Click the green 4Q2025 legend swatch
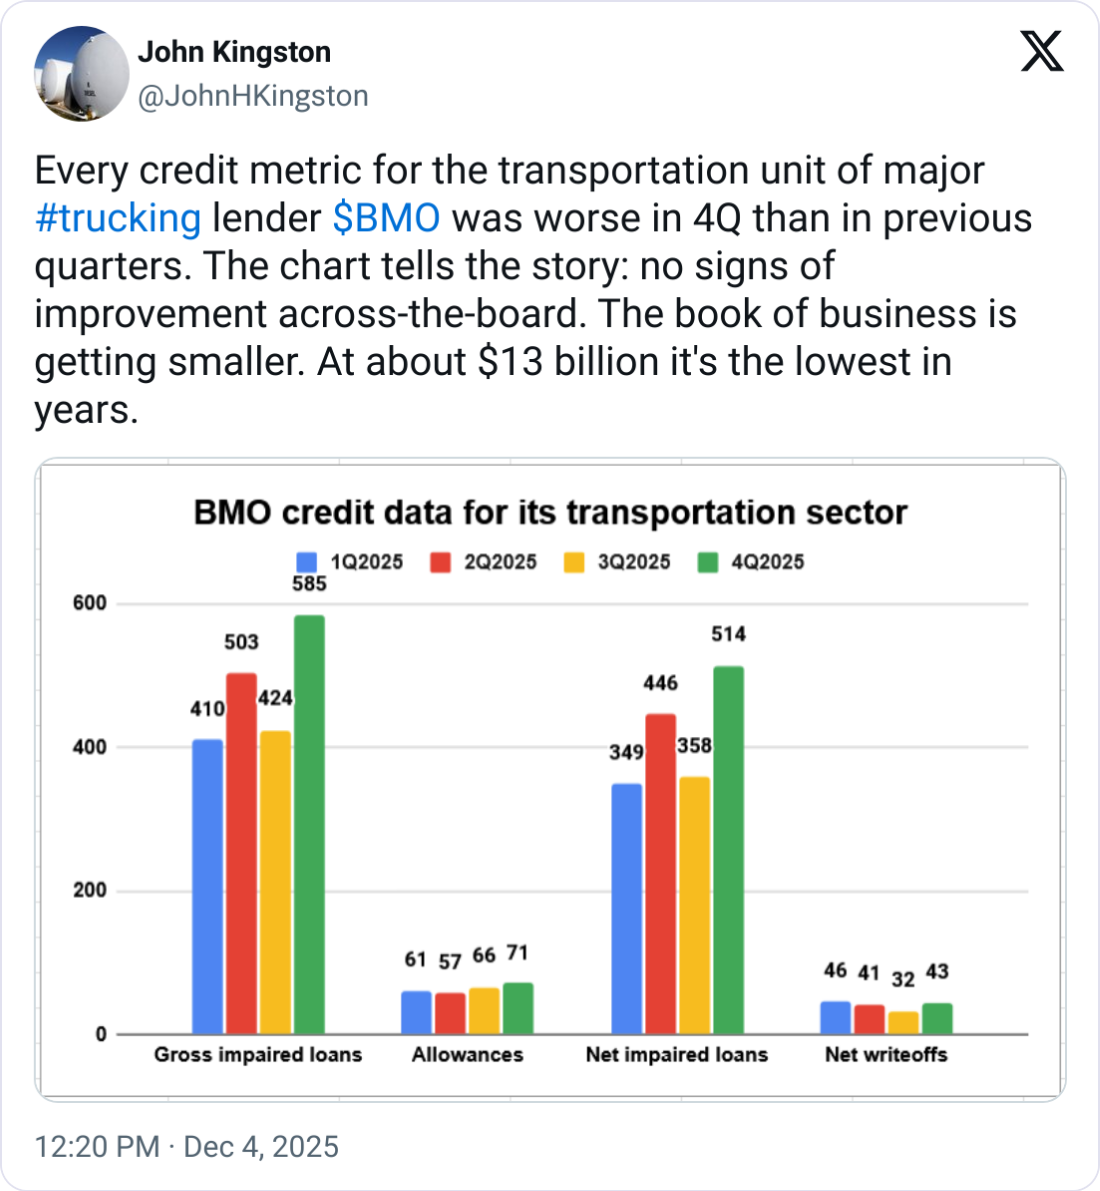This screenshot has width=1100, height=1191. pyautogui.click(x=708, y=562)
